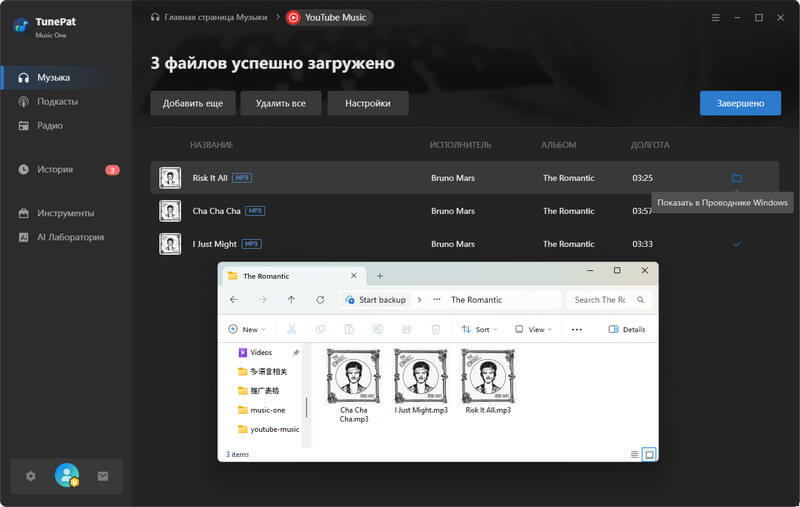Click the Добавить еще button
This screenshot has width=800, height=507.
tap(193, 103)
